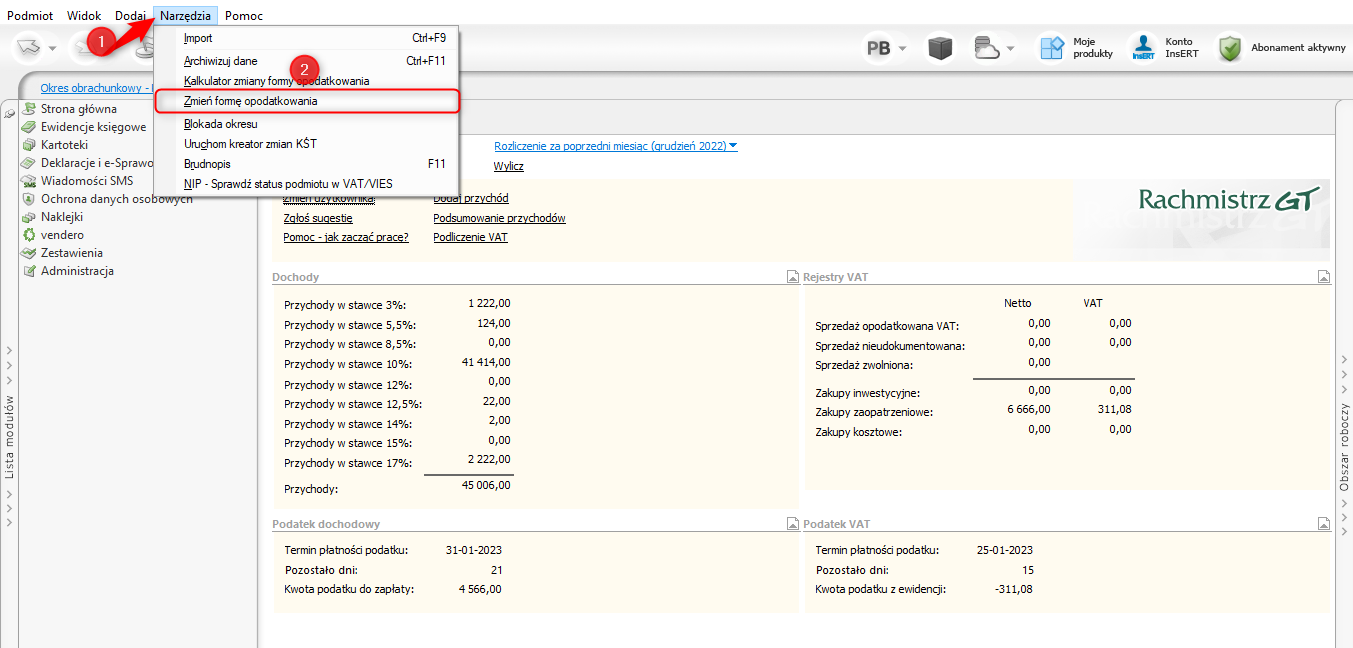Screen dimensions: 1353x648
Task: Click value 41 414,00 for 10% rate
Action: pos(486,362)
